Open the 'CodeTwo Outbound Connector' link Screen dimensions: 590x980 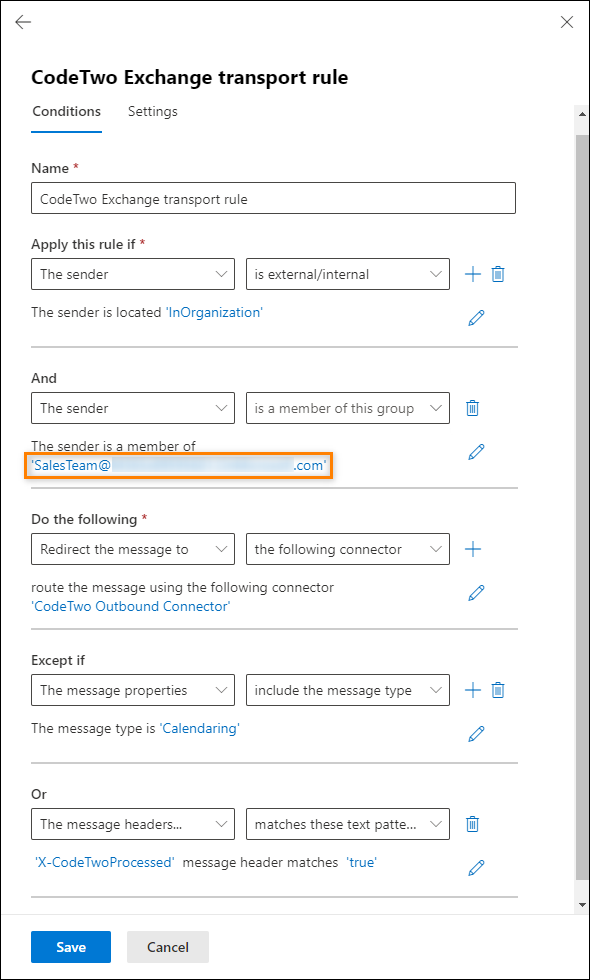click(131, 606)
